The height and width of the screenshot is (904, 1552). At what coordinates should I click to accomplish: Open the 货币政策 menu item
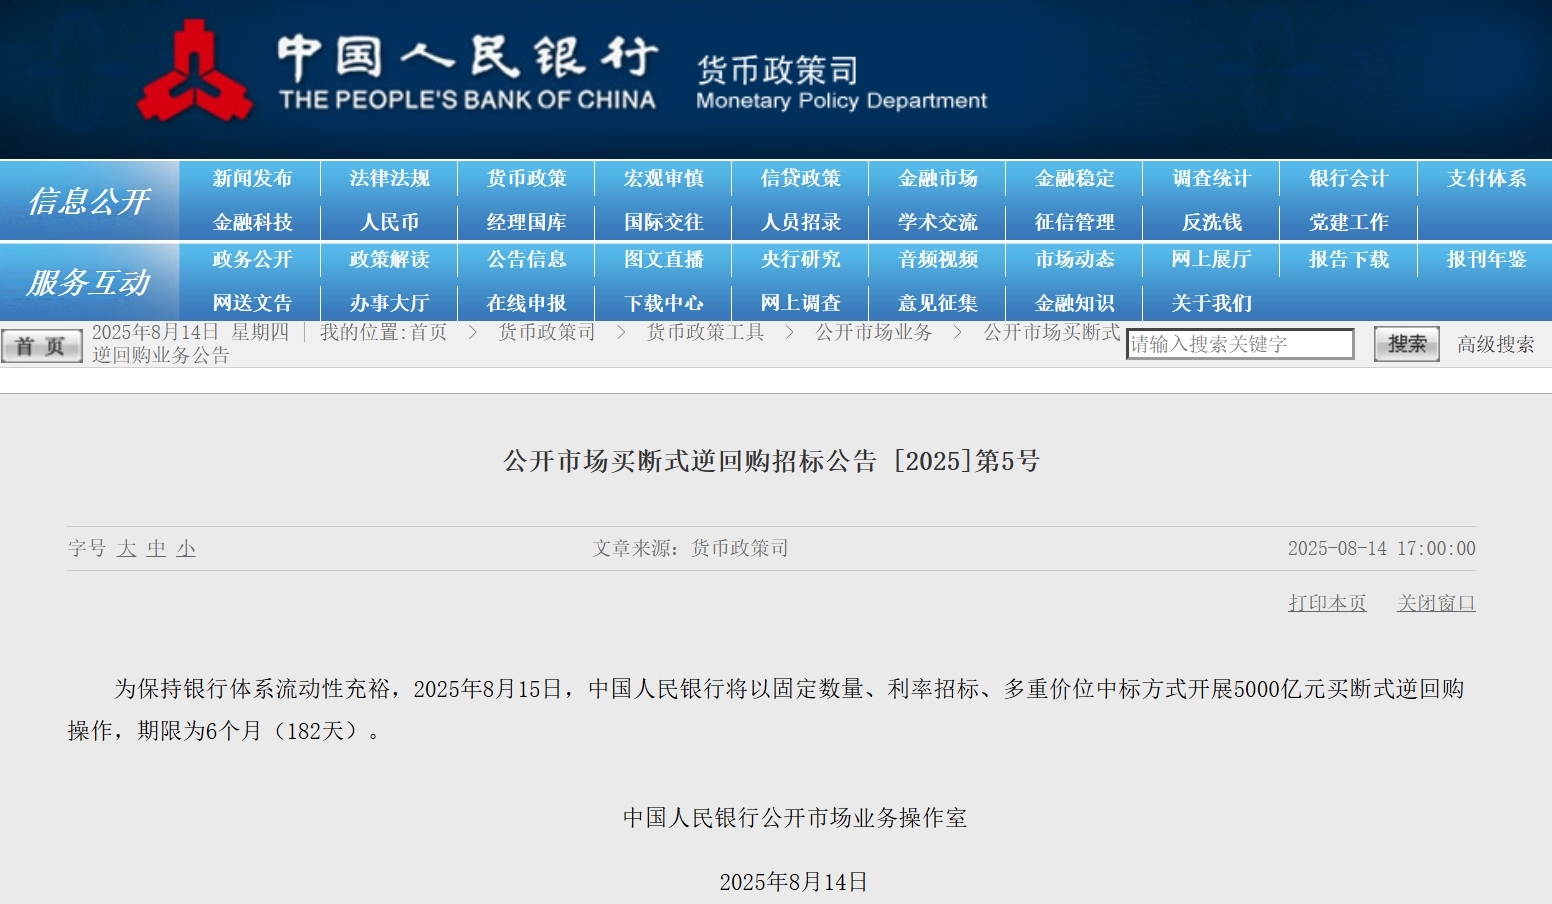pyautogui.click(x=526, y=179)
